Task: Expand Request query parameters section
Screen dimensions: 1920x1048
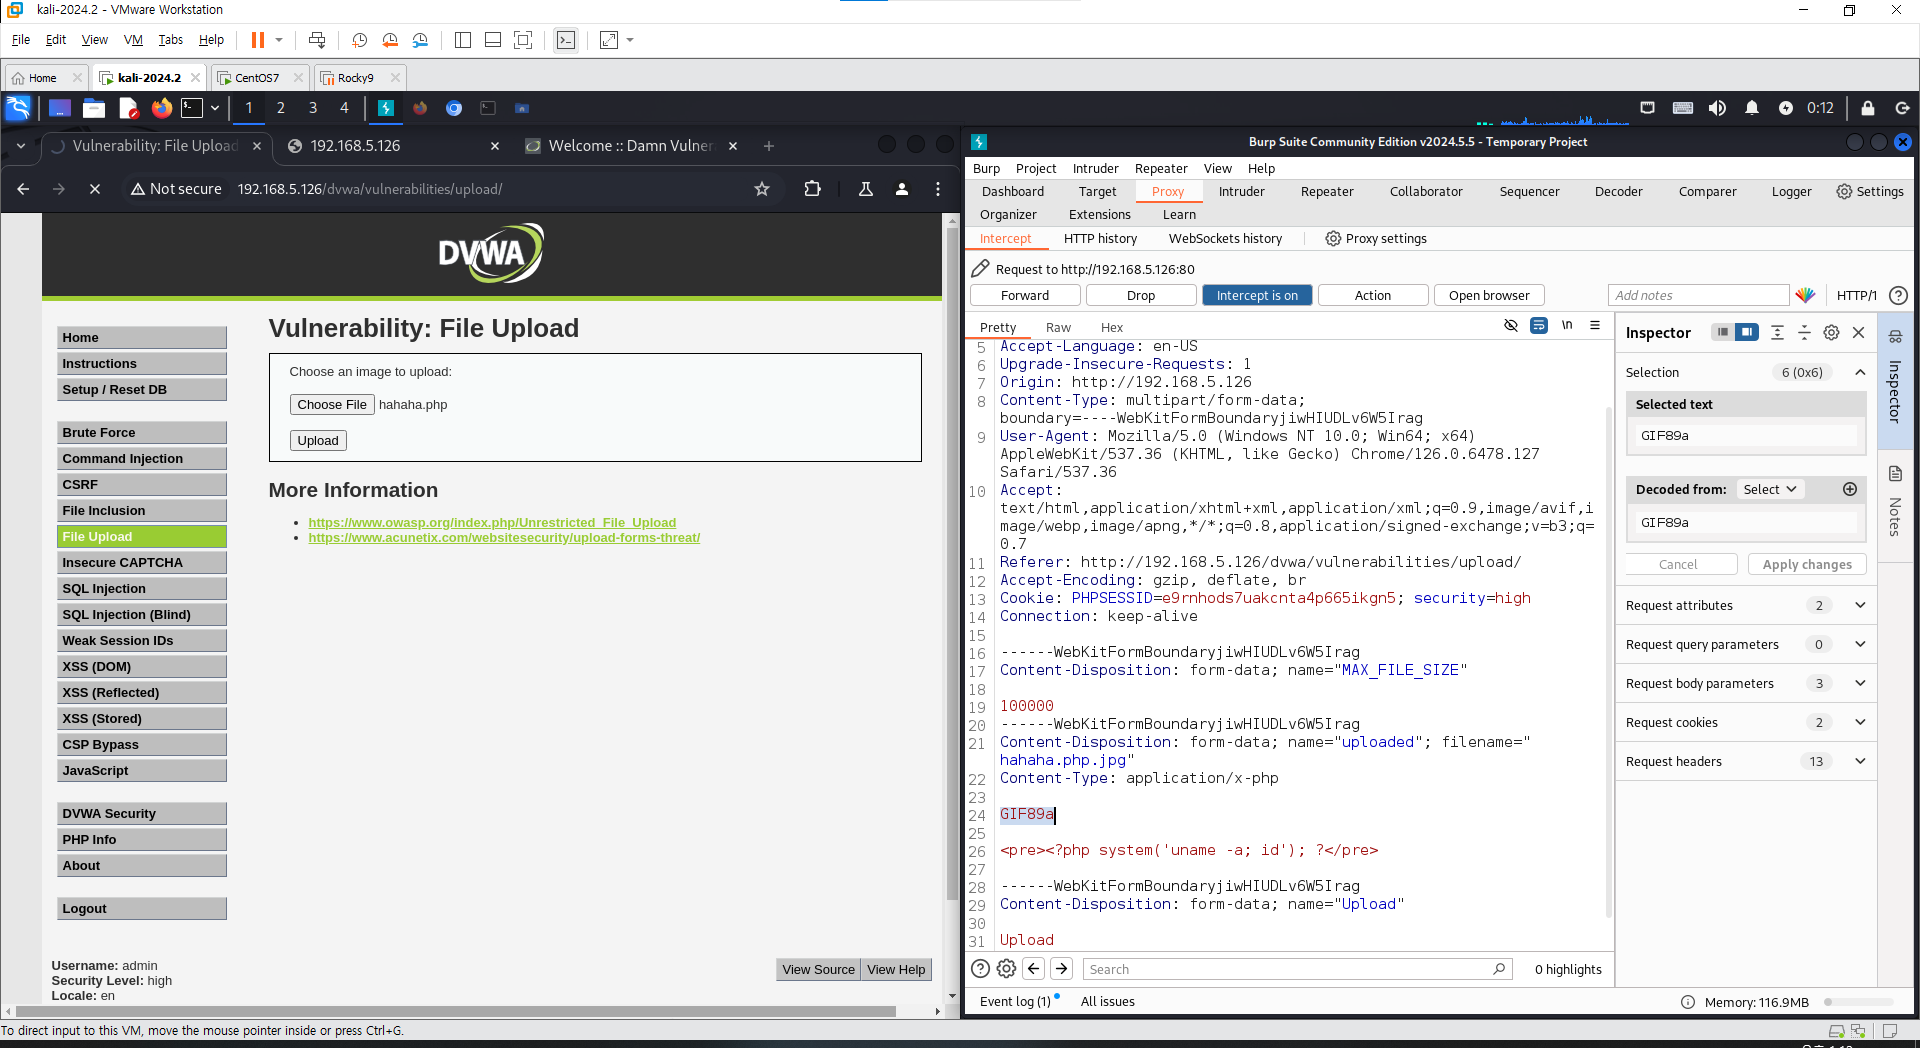Action: [1860, 644]
